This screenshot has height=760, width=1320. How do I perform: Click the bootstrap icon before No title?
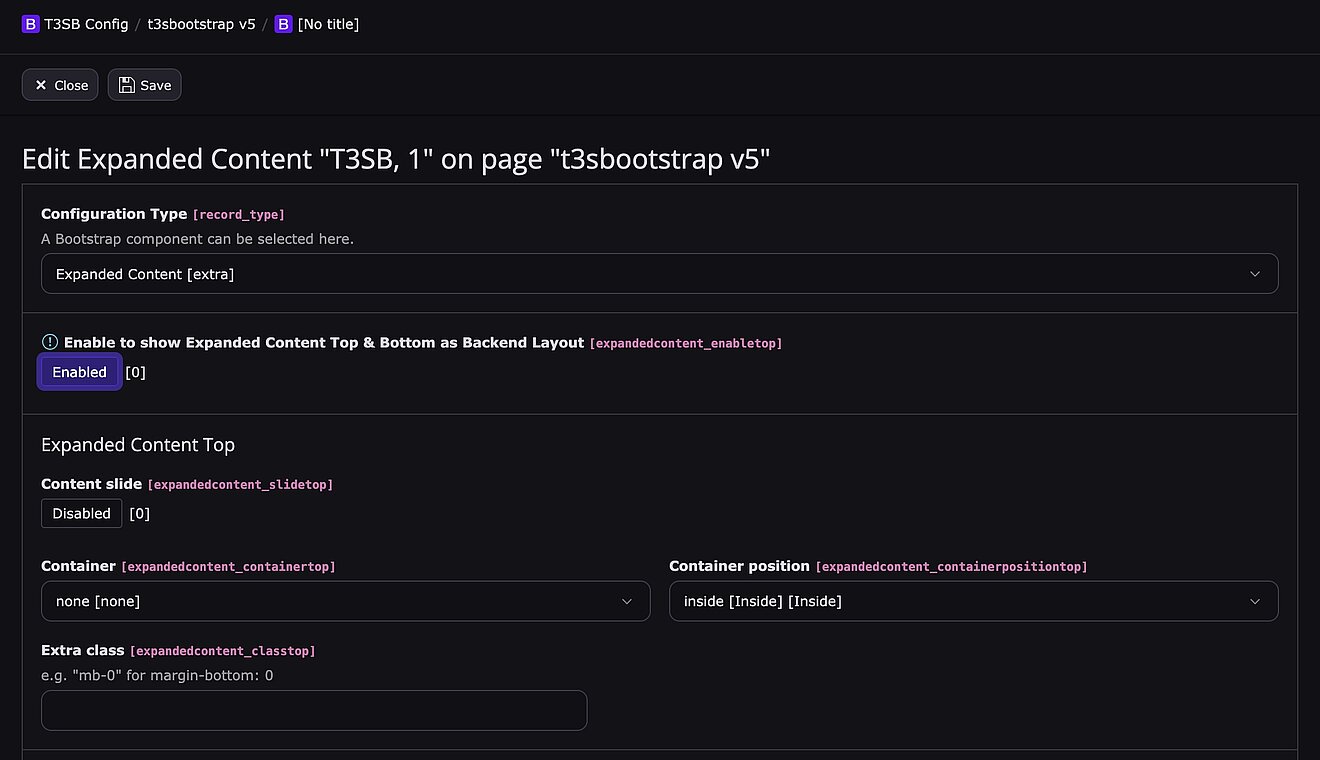pos(283,24)
